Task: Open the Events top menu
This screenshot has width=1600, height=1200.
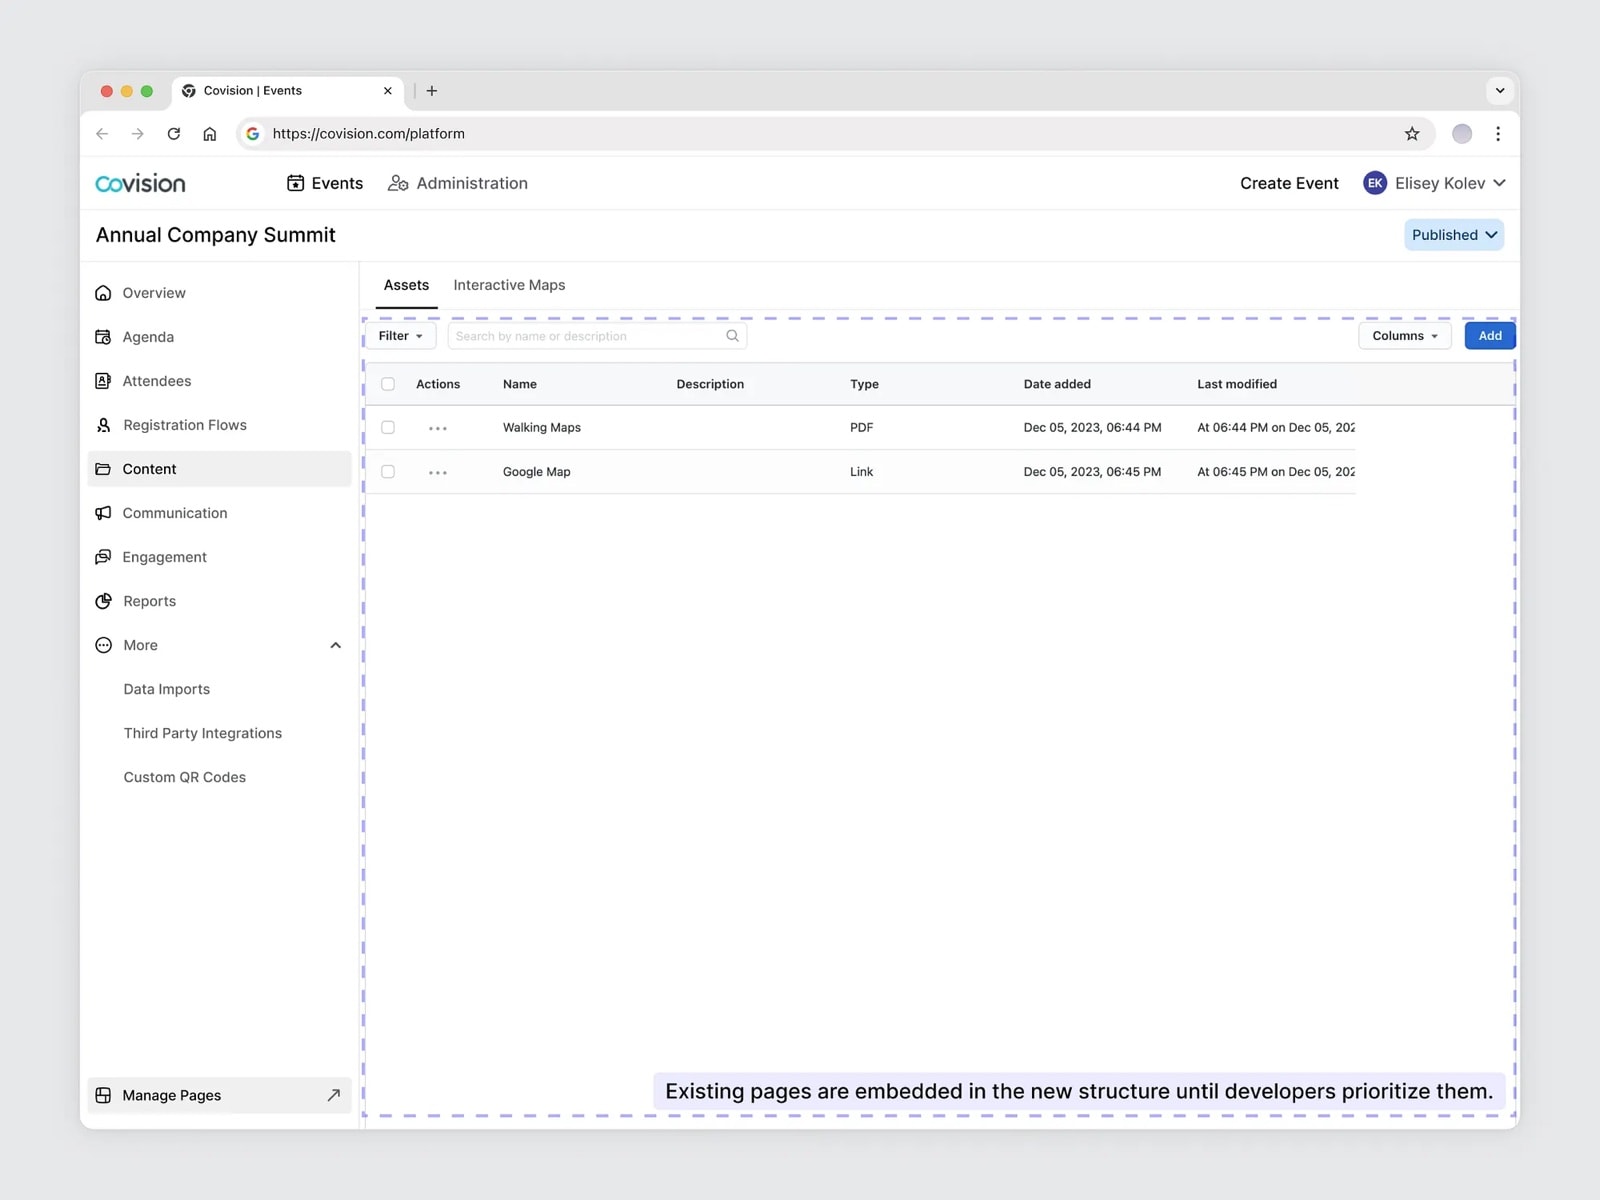Action: coord(325,183)
